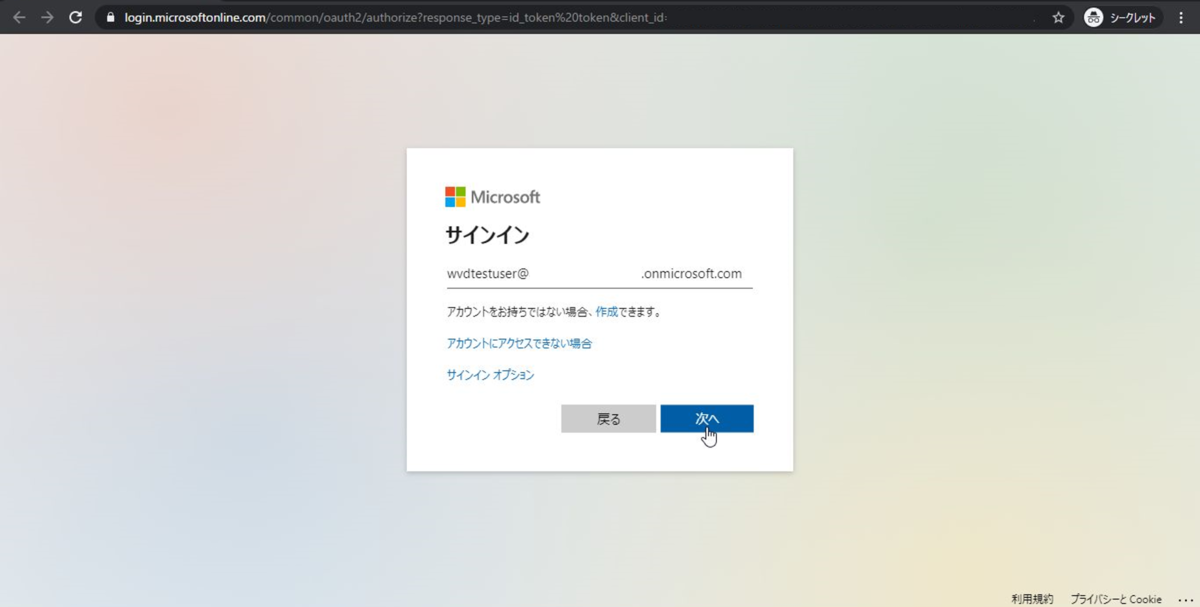The image size is (1200, 607).
Task: Click the アカウントにアクセスできない場合 link
Action: click(x=518, y=343)
